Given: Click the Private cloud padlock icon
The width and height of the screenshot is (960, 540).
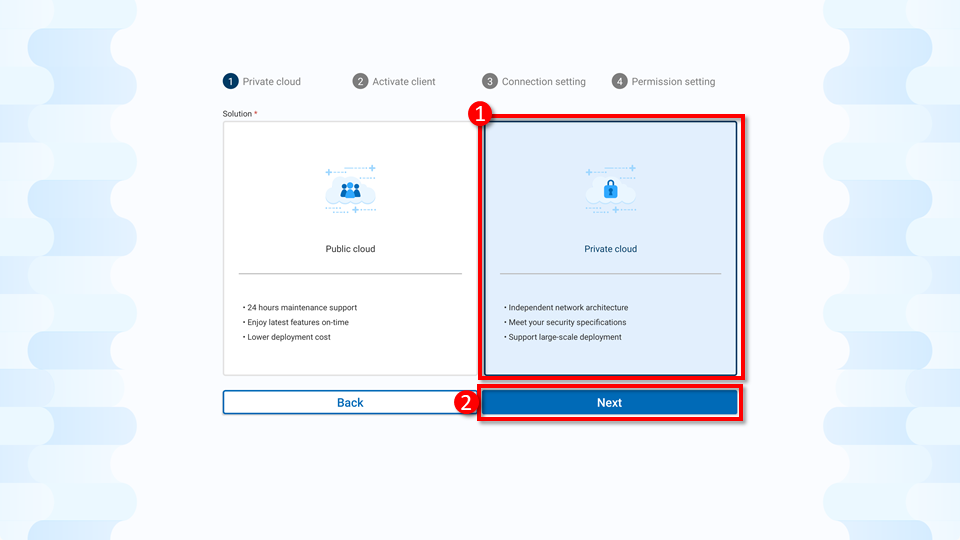Looking at the screenshot, I should [610, 189].
